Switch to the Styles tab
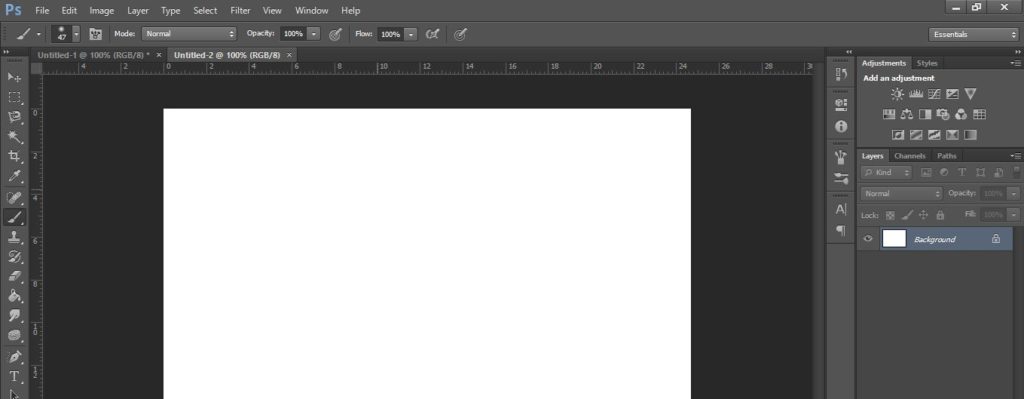Screen dimensions: 1024x399 point(927,63)
